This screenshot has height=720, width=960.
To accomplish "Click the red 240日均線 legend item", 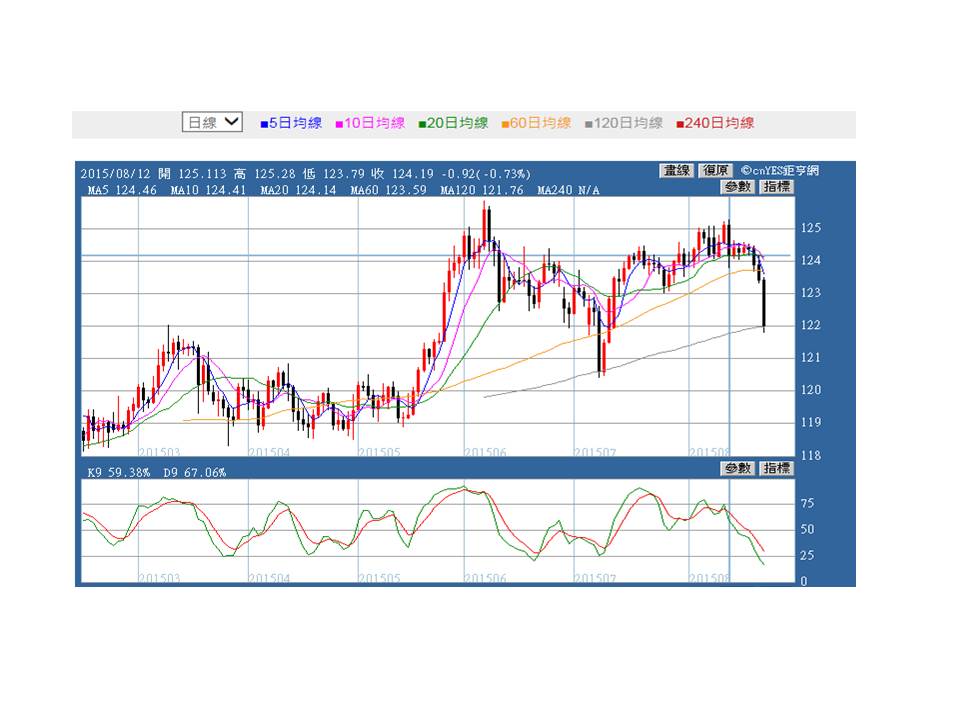I will coord(715,123).
